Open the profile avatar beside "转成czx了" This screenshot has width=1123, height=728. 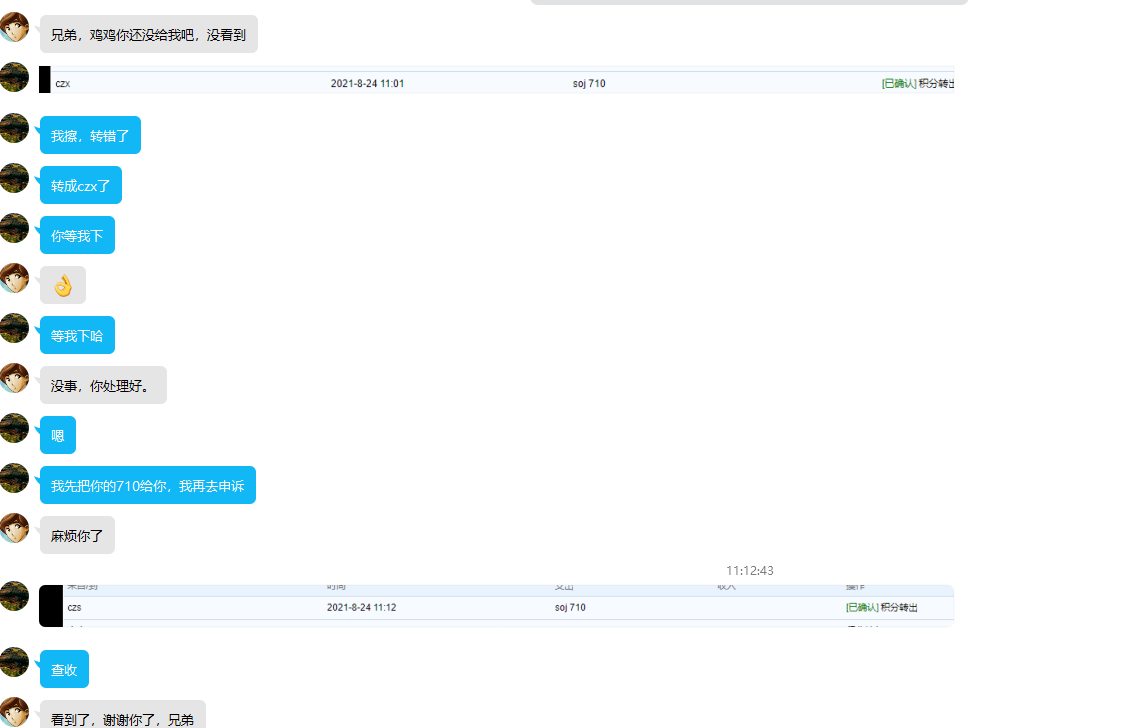14,178
